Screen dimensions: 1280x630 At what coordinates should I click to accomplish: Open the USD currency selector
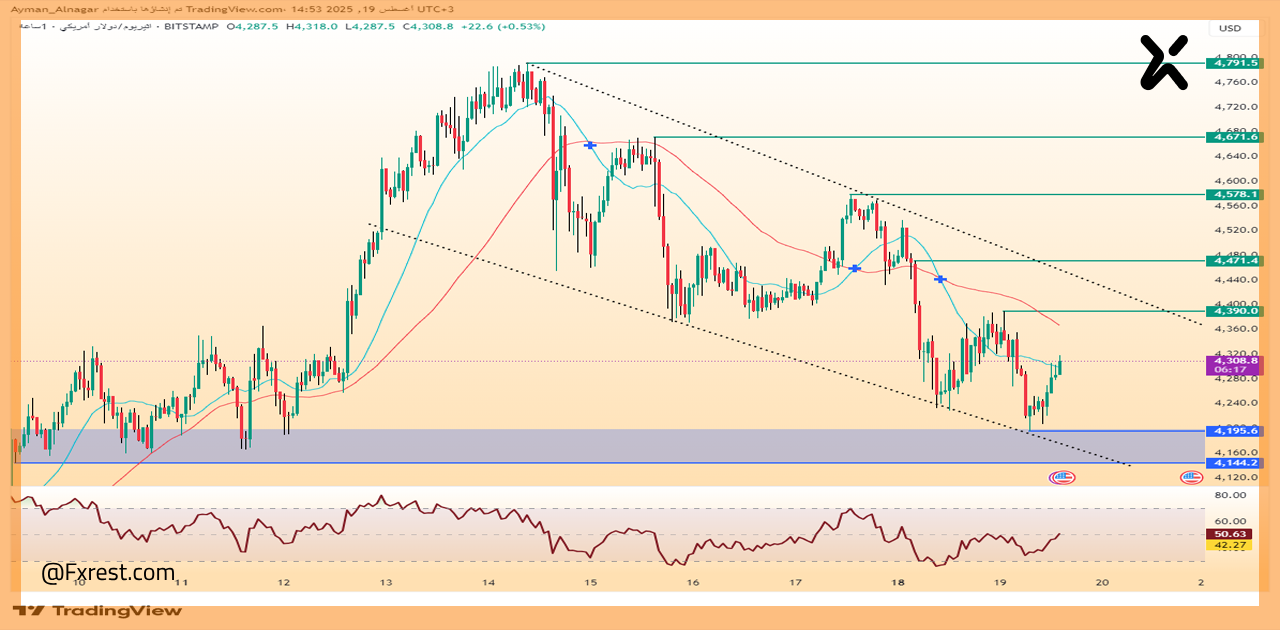tap(1229, 28)
